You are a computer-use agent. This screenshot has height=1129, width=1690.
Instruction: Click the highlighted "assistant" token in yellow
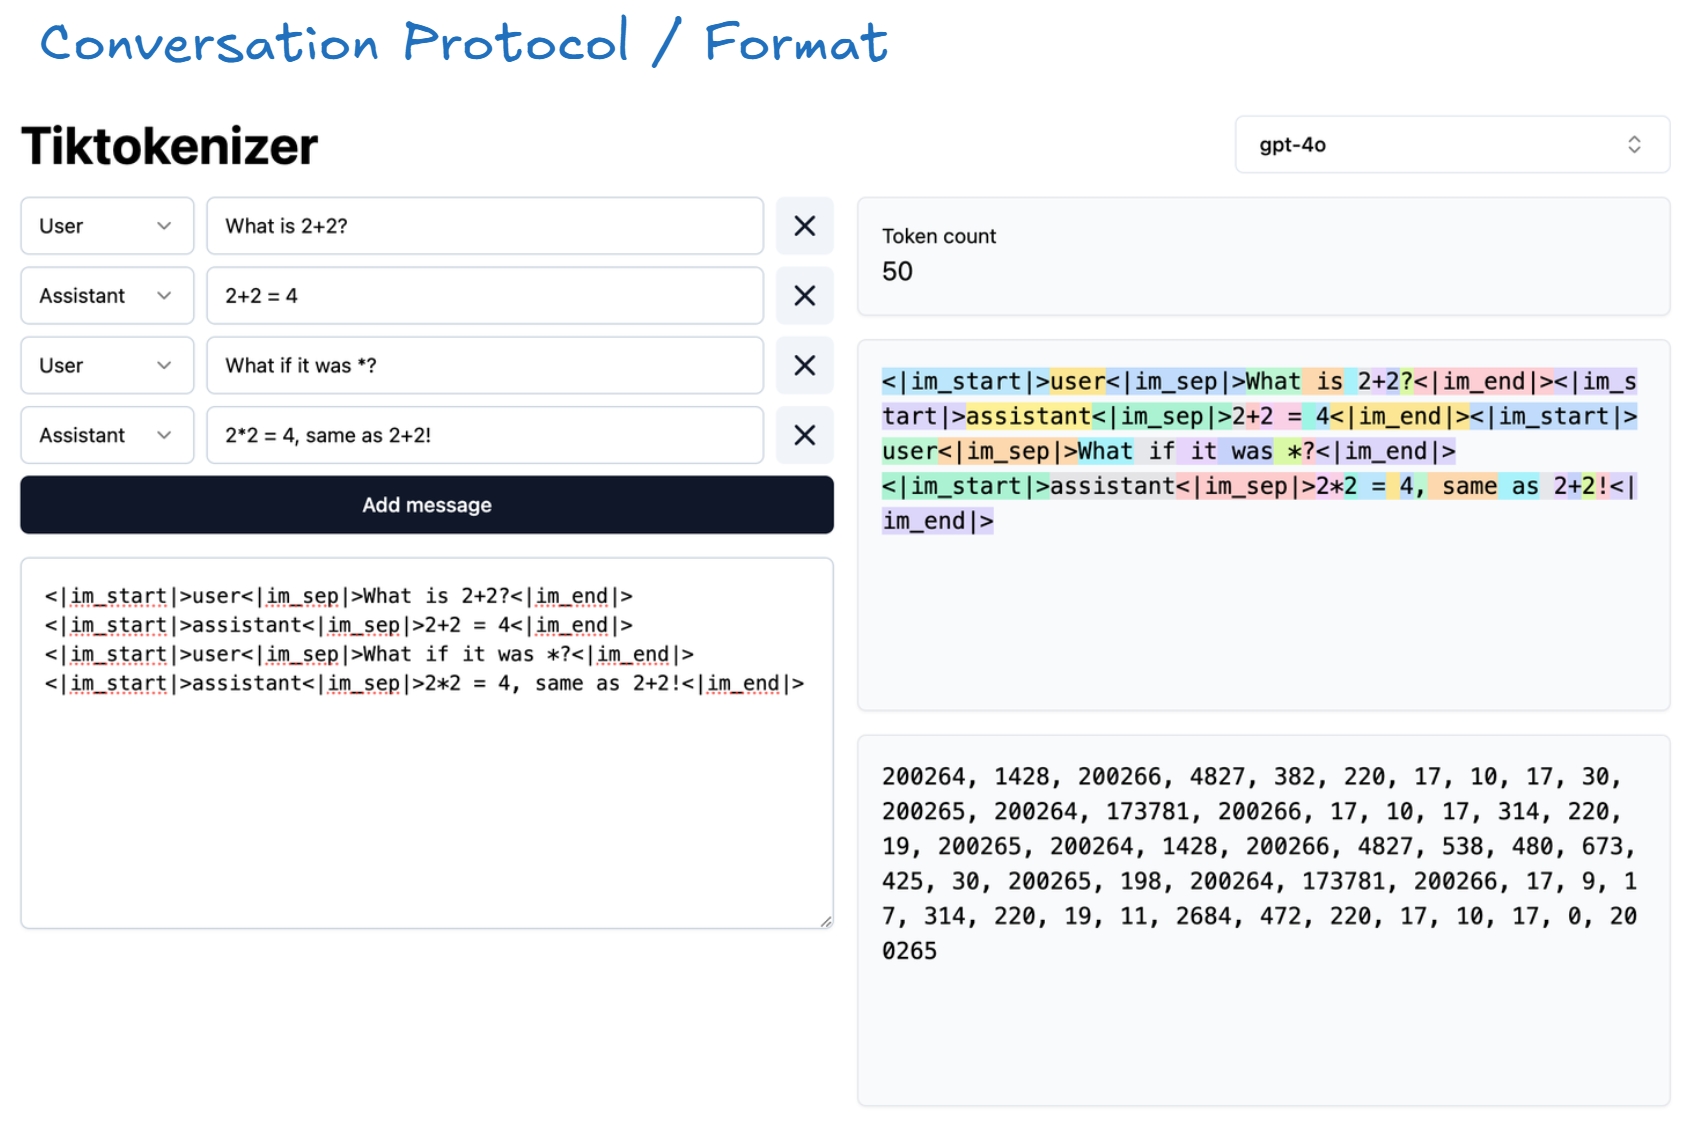pos(1028,416)
